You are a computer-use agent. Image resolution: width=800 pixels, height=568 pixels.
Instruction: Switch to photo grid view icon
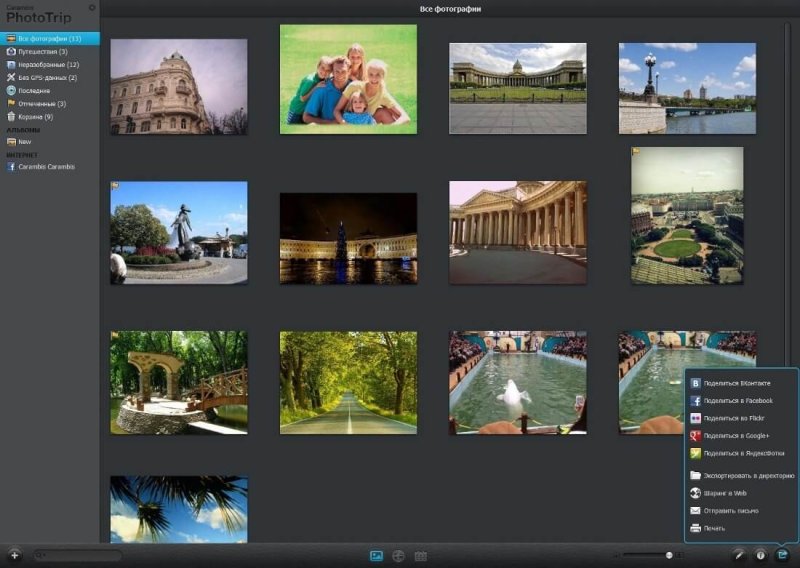click(376, 556)
